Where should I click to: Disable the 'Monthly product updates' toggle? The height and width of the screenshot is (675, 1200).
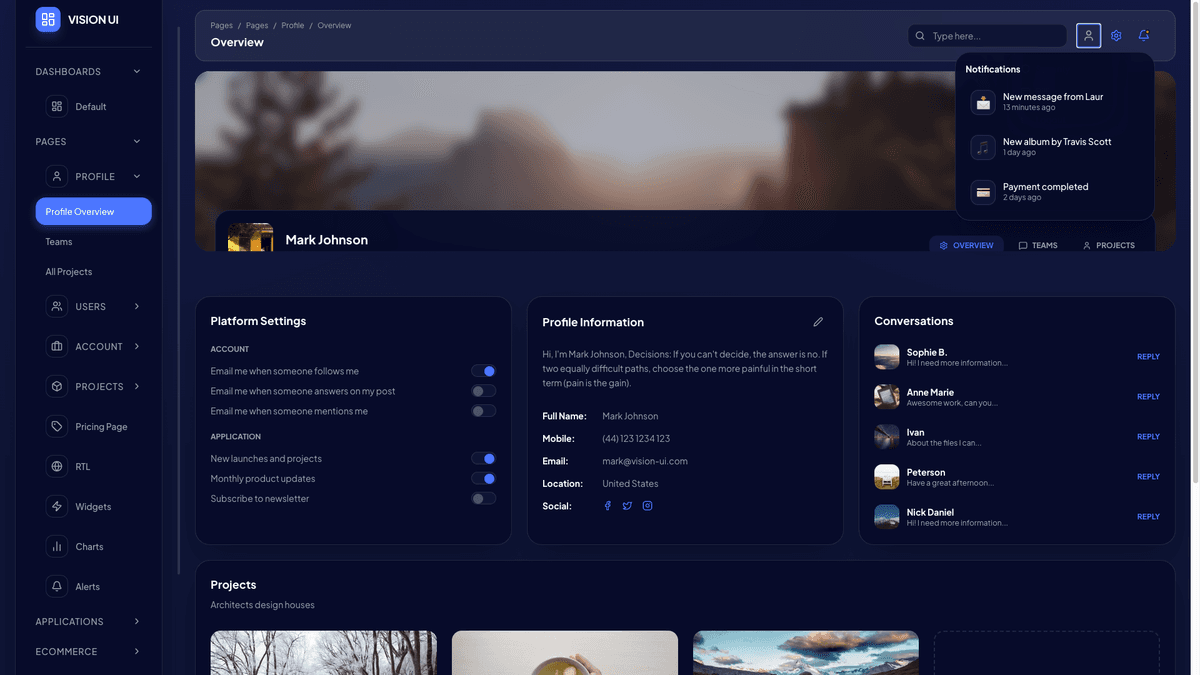point(483,478)
